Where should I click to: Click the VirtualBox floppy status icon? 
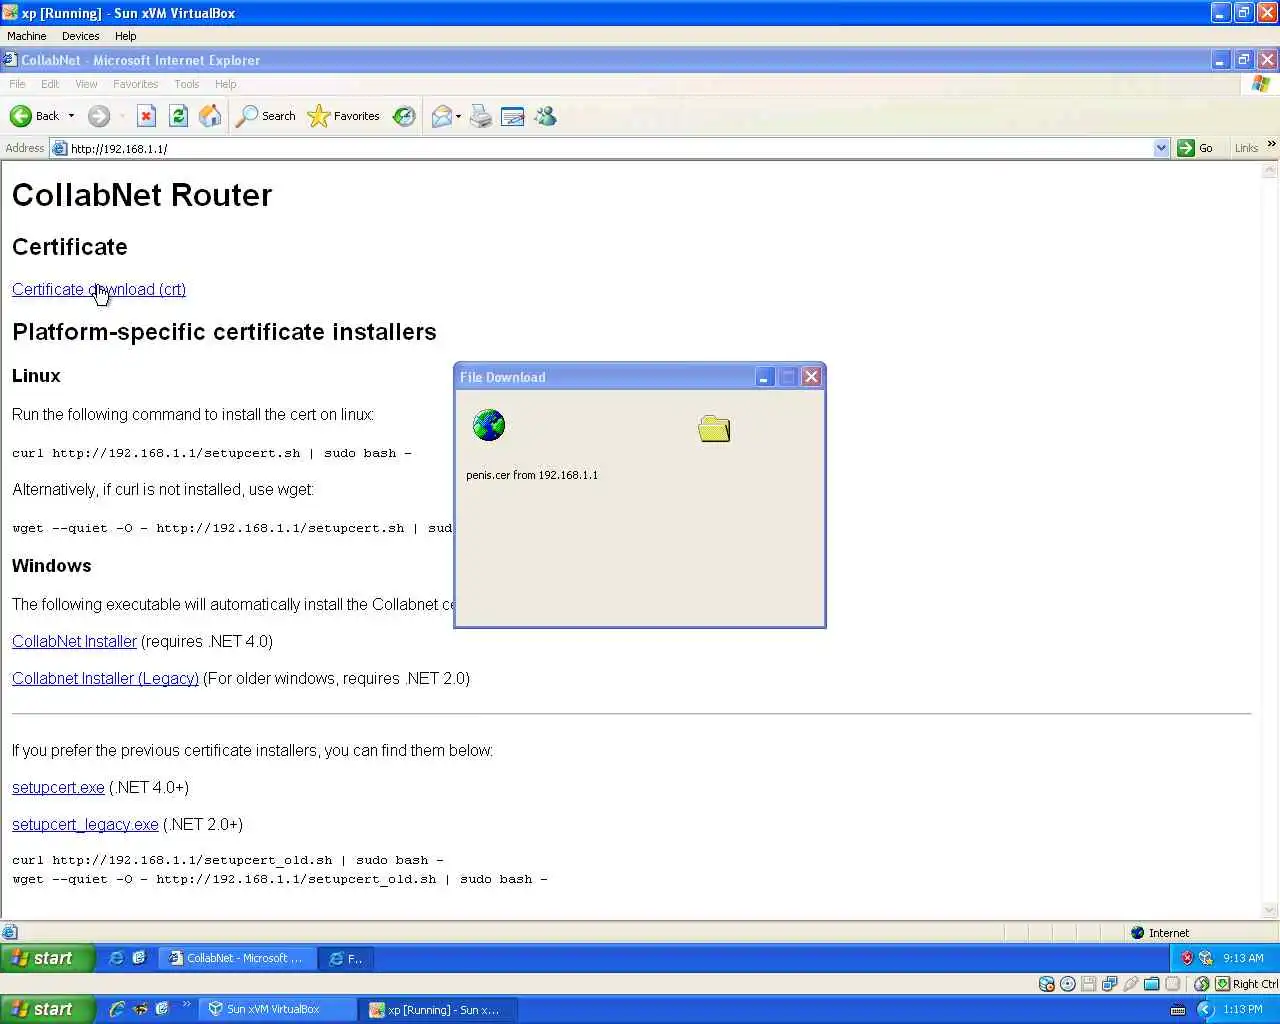[1089, 984]
